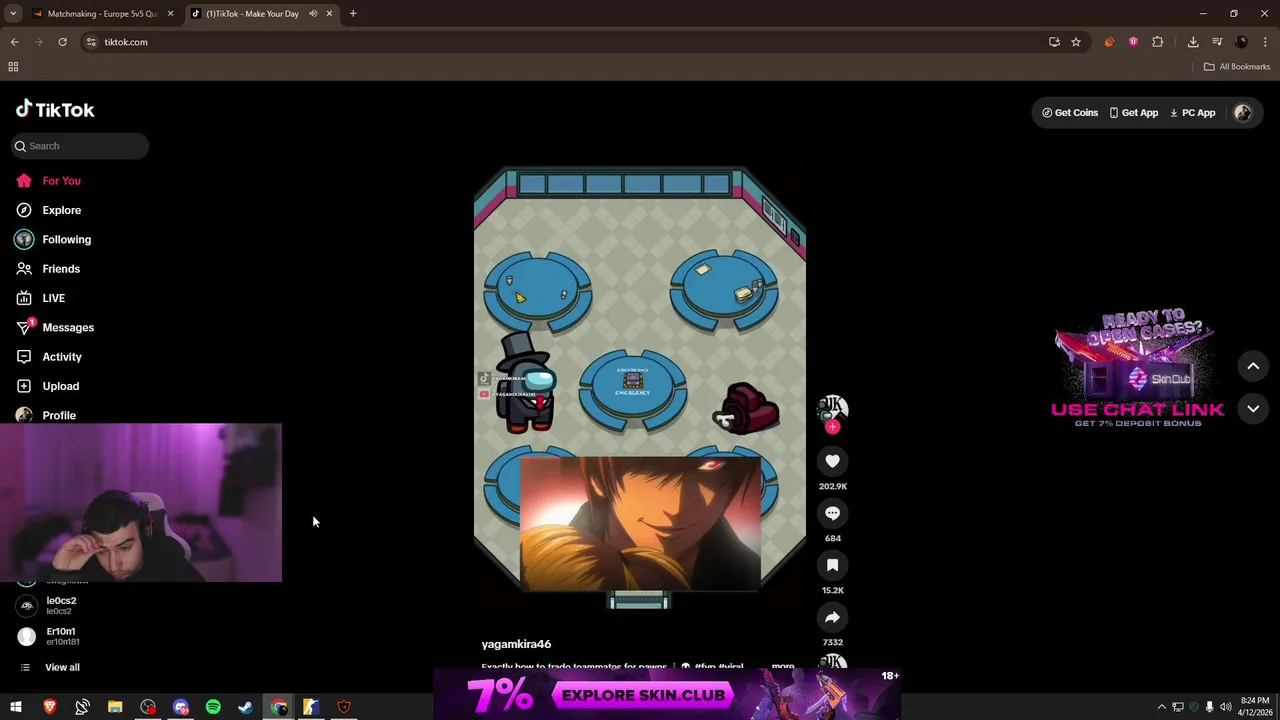Open the apps grid on bookmarks bar
The image size is (1280, 720).
tap(13, 67)
